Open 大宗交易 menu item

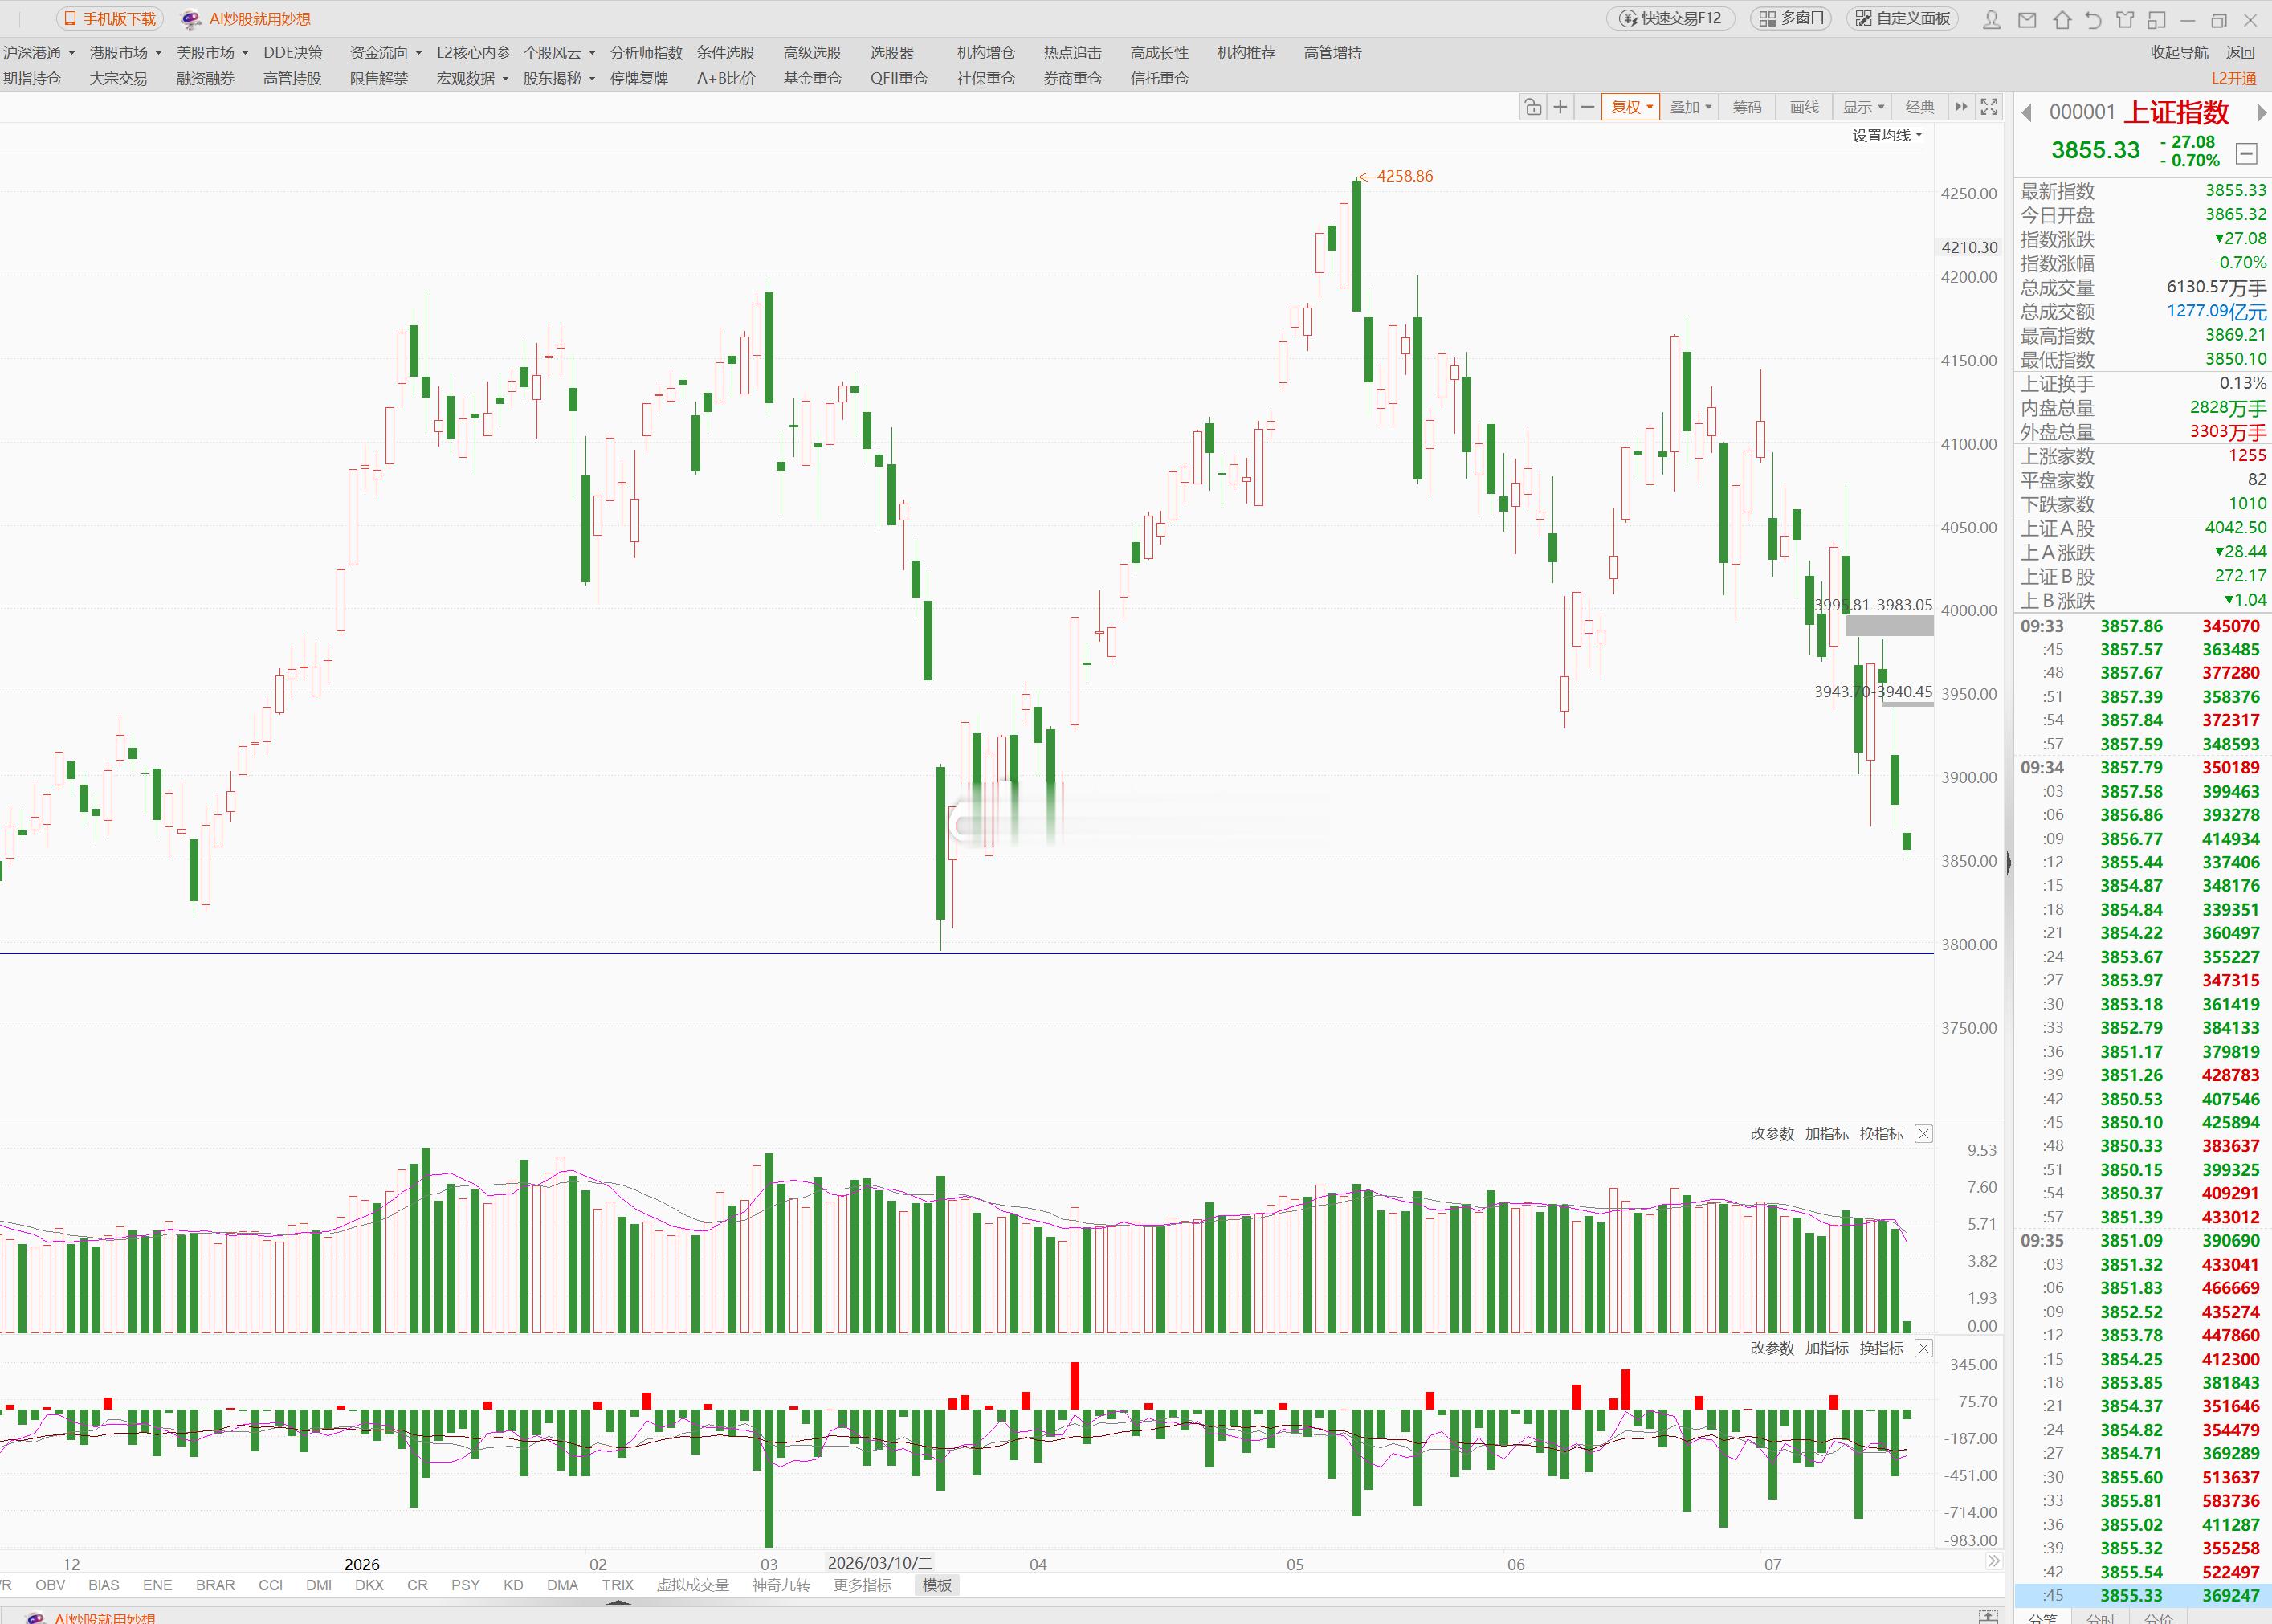pyautogui.click(x=118, y=79)
